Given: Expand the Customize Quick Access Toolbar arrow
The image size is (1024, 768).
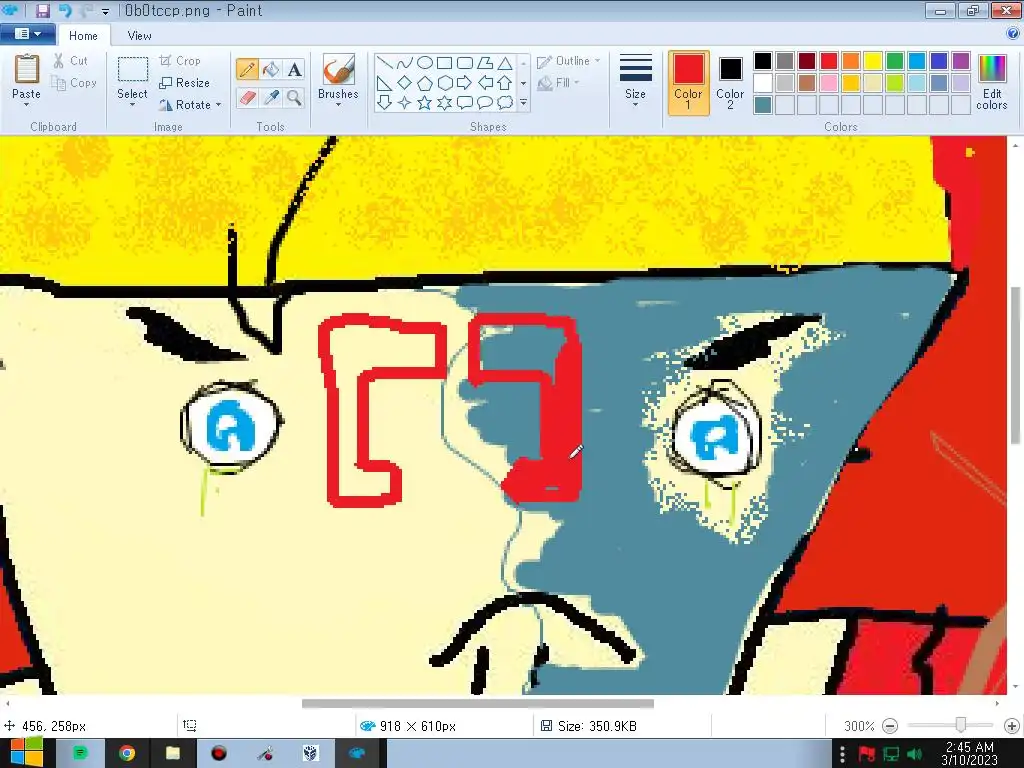Looking at the screenshot, I should [106, 11].
